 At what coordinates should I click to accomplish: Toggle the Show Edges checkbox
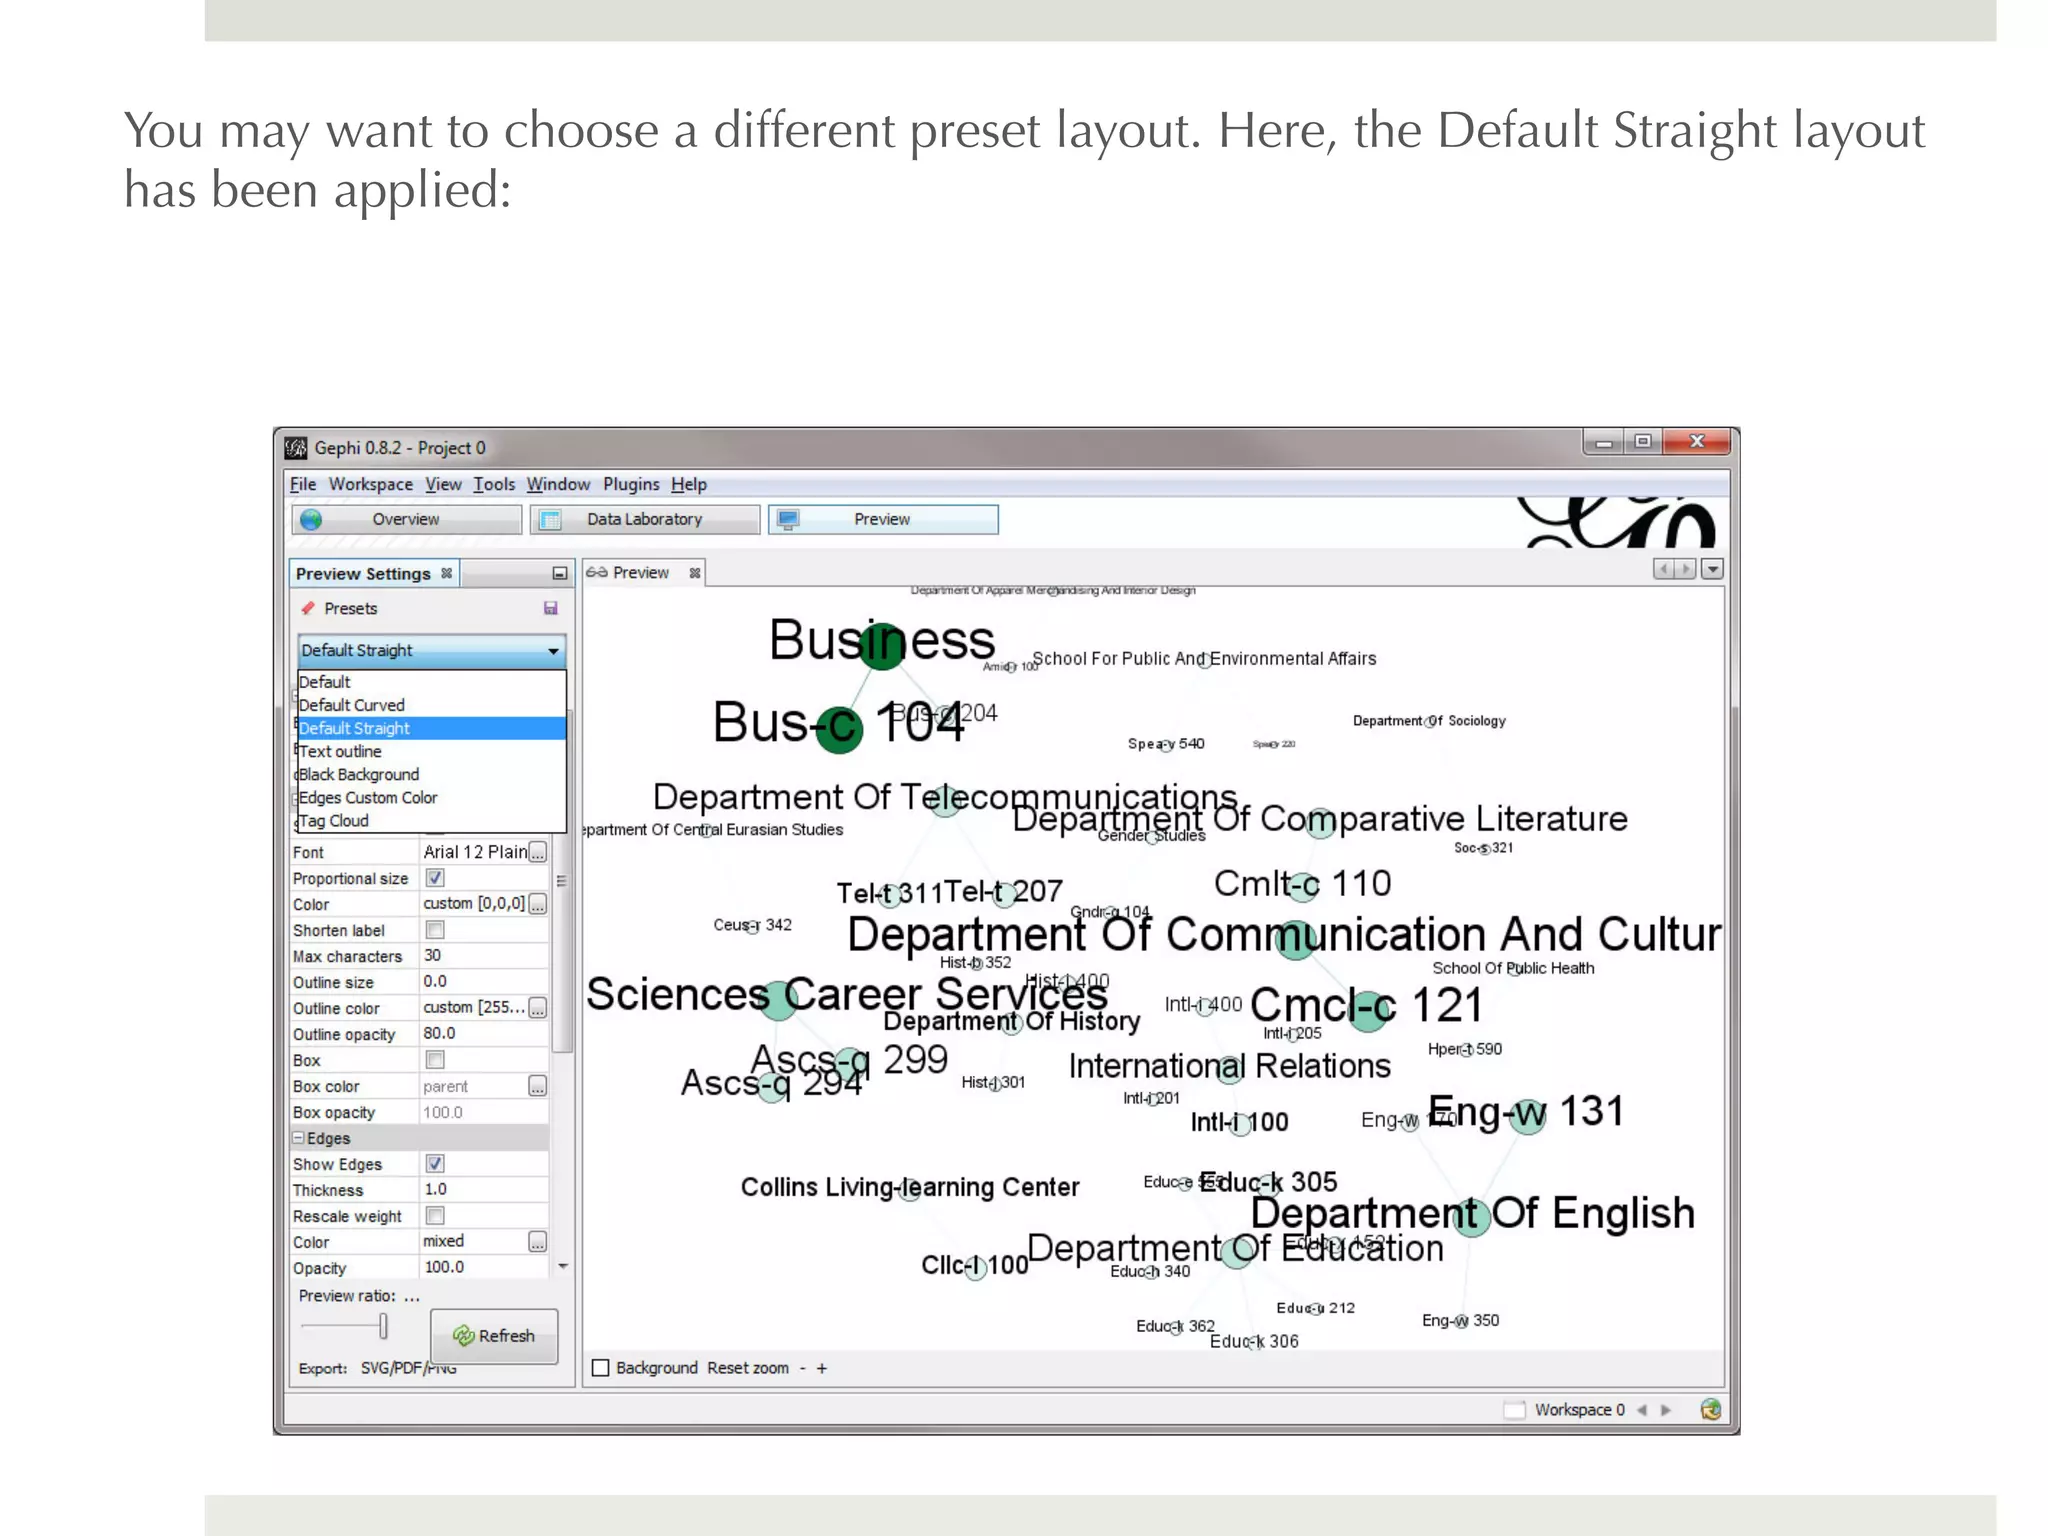pos(435,1164)
